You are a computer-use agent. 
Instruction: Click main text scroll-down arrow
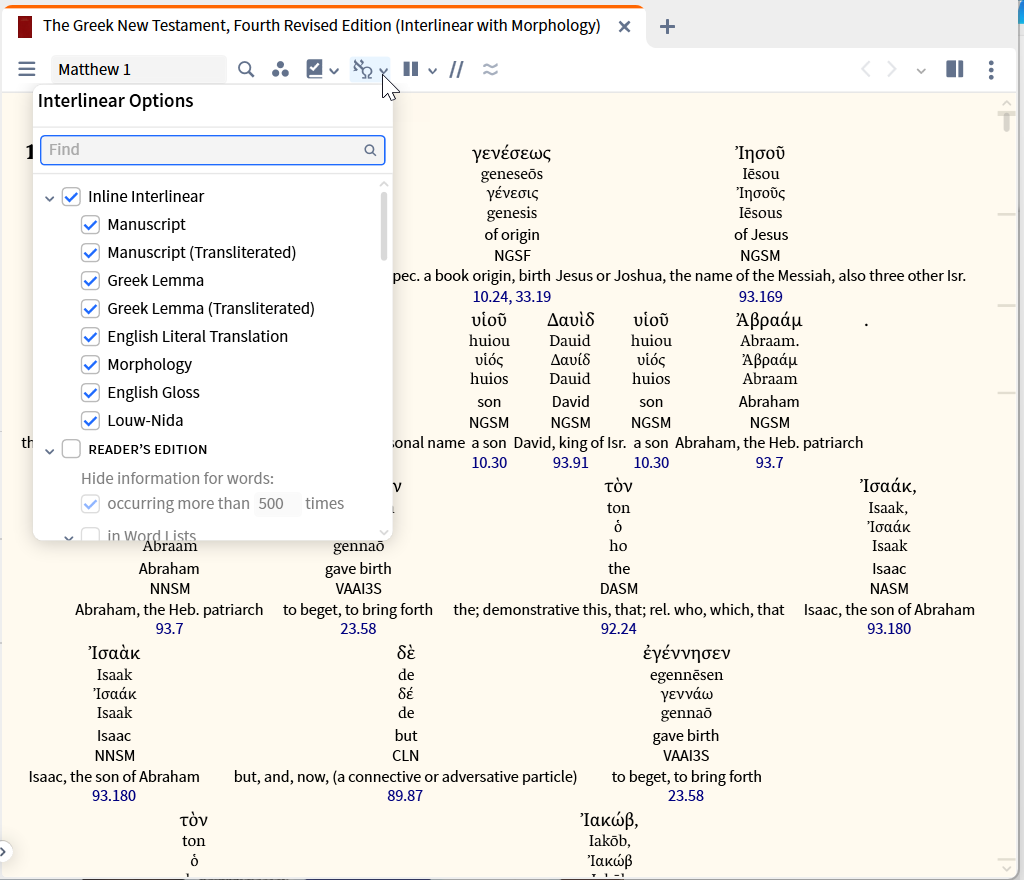tap(1006, 868)
